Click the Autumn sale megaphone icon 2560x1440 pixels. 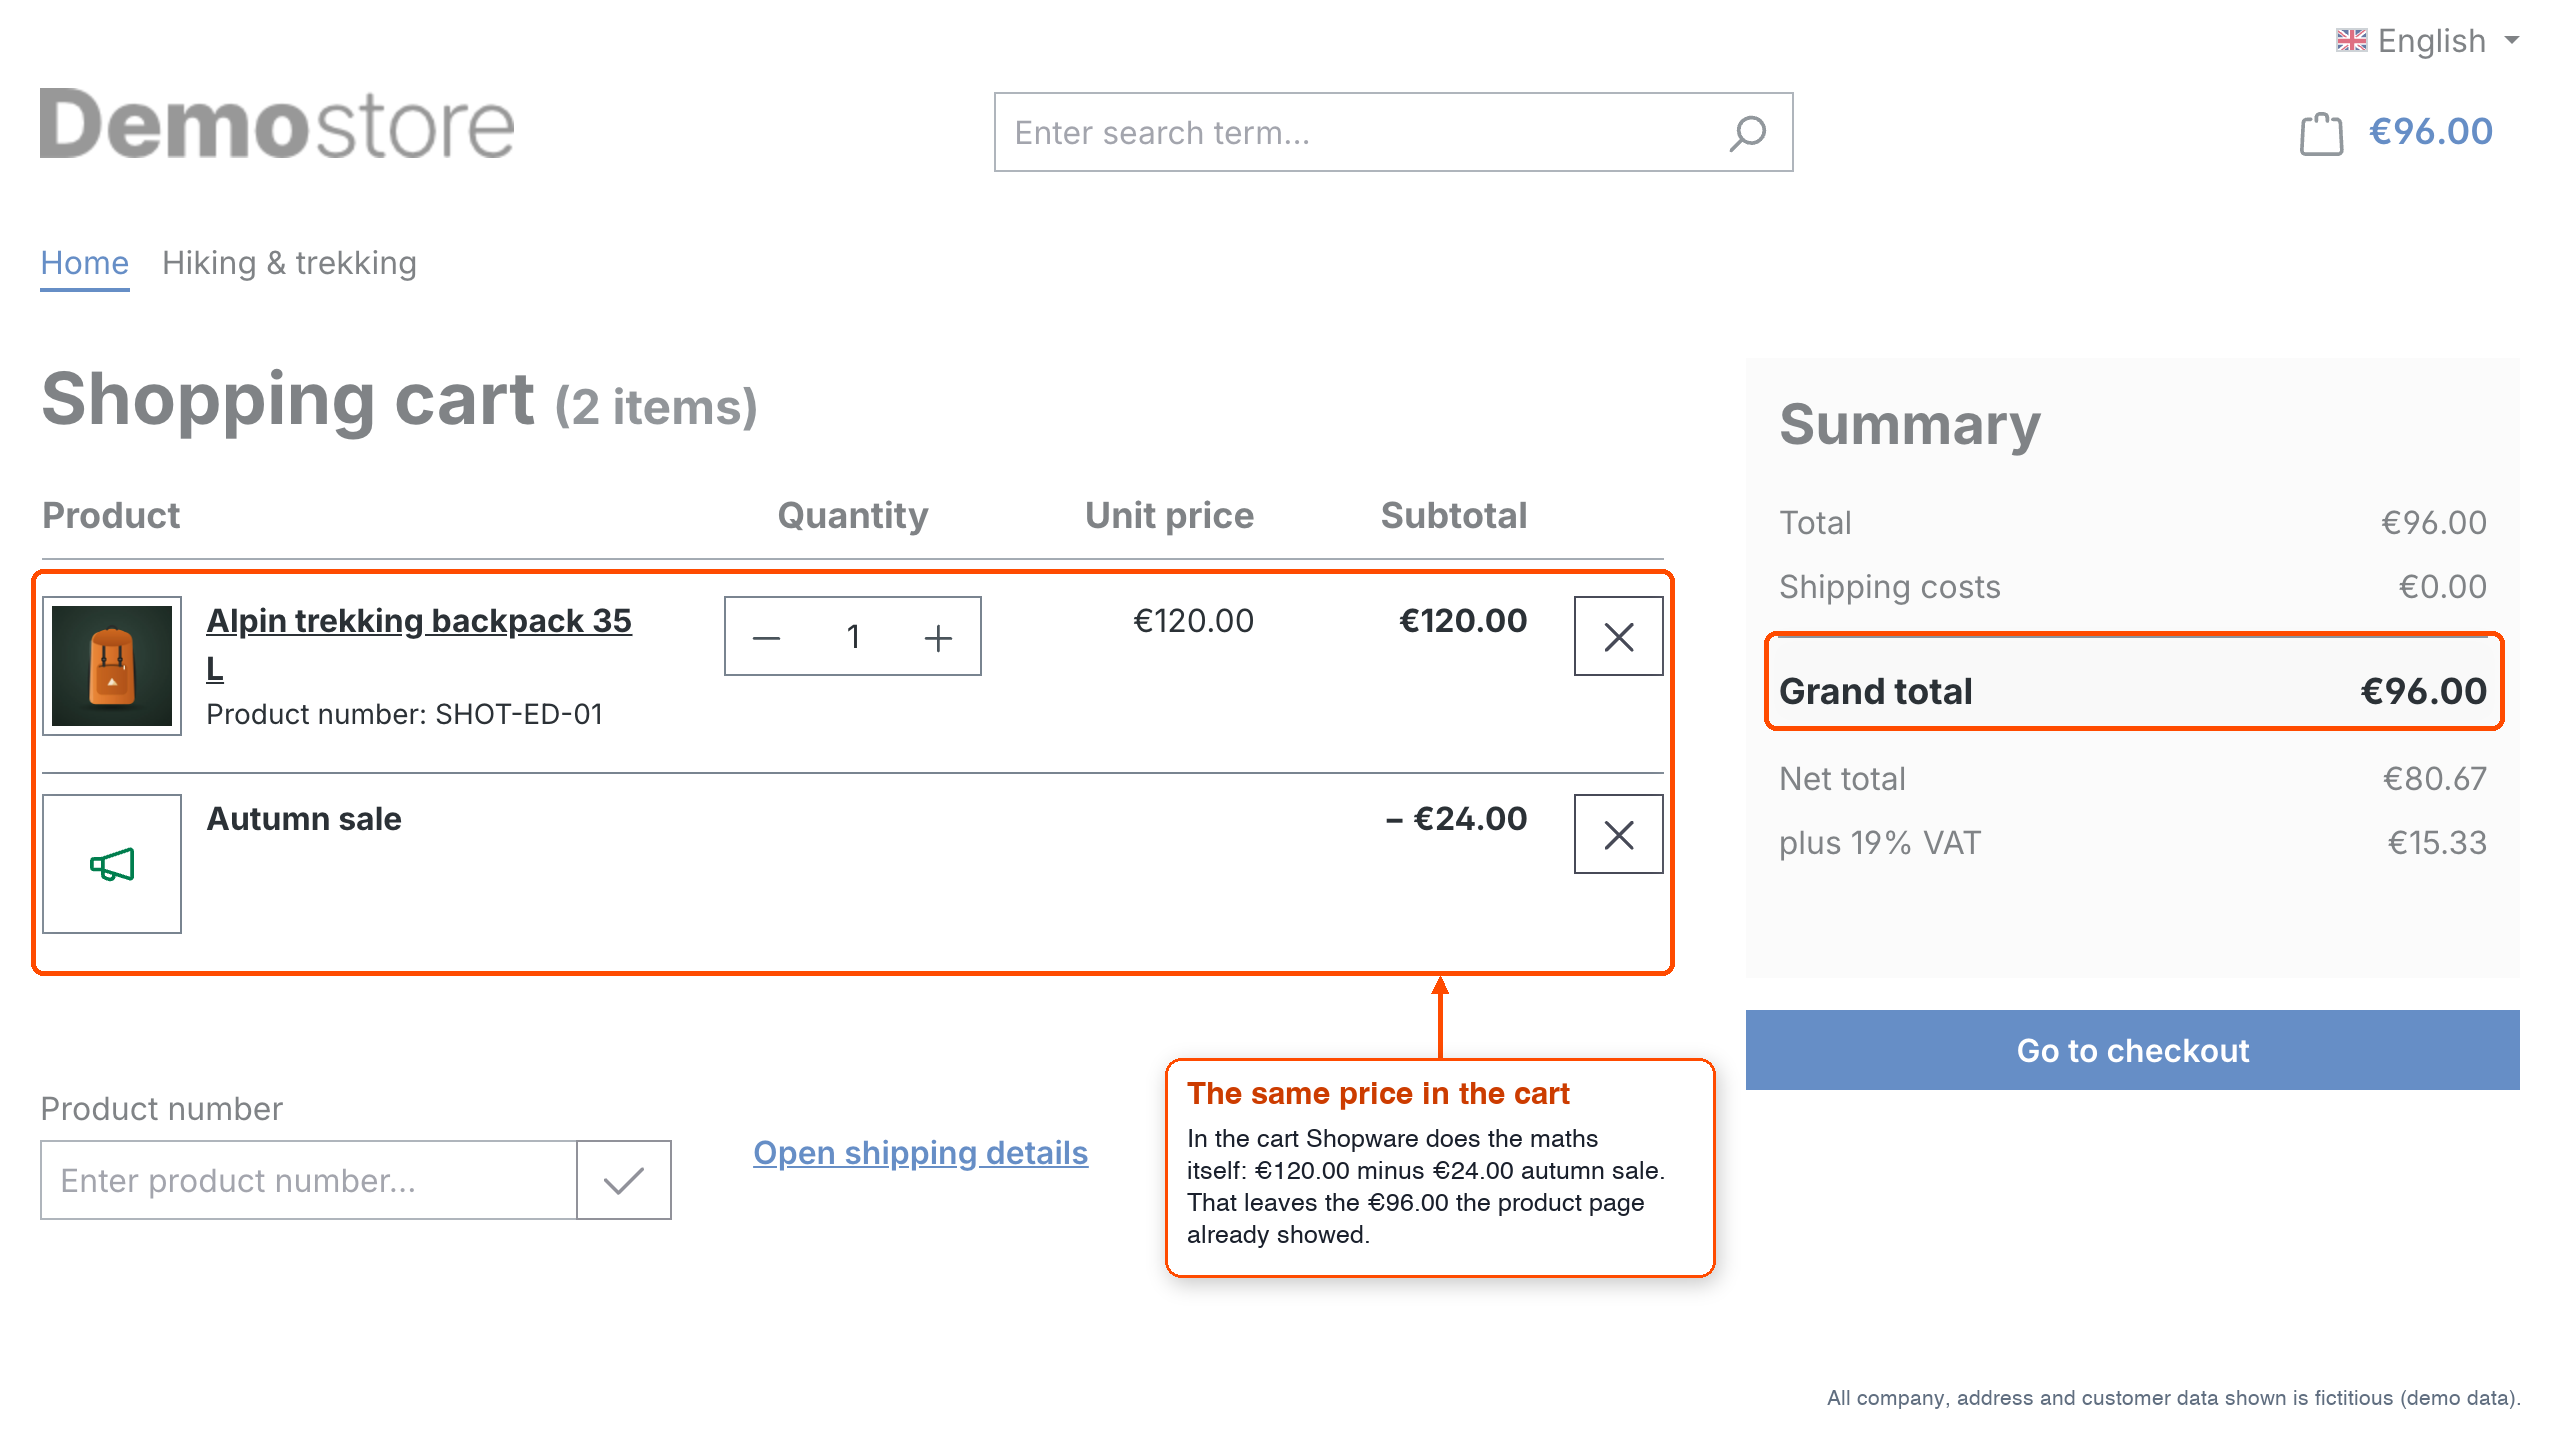pyautogui.click(x=112, y=864)
